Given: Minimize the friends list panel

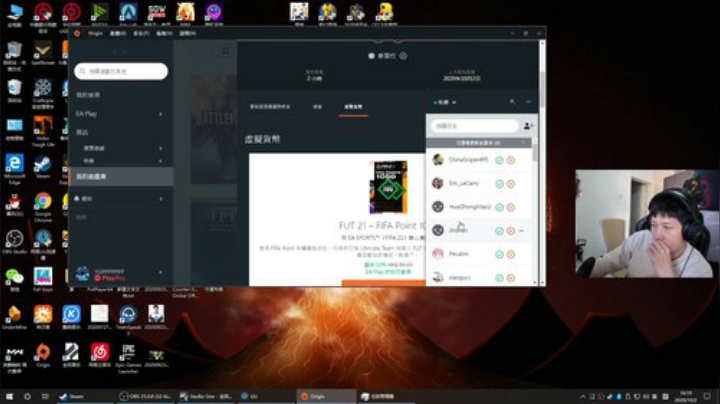Looking at the screenshot, I should click(529, 102).
